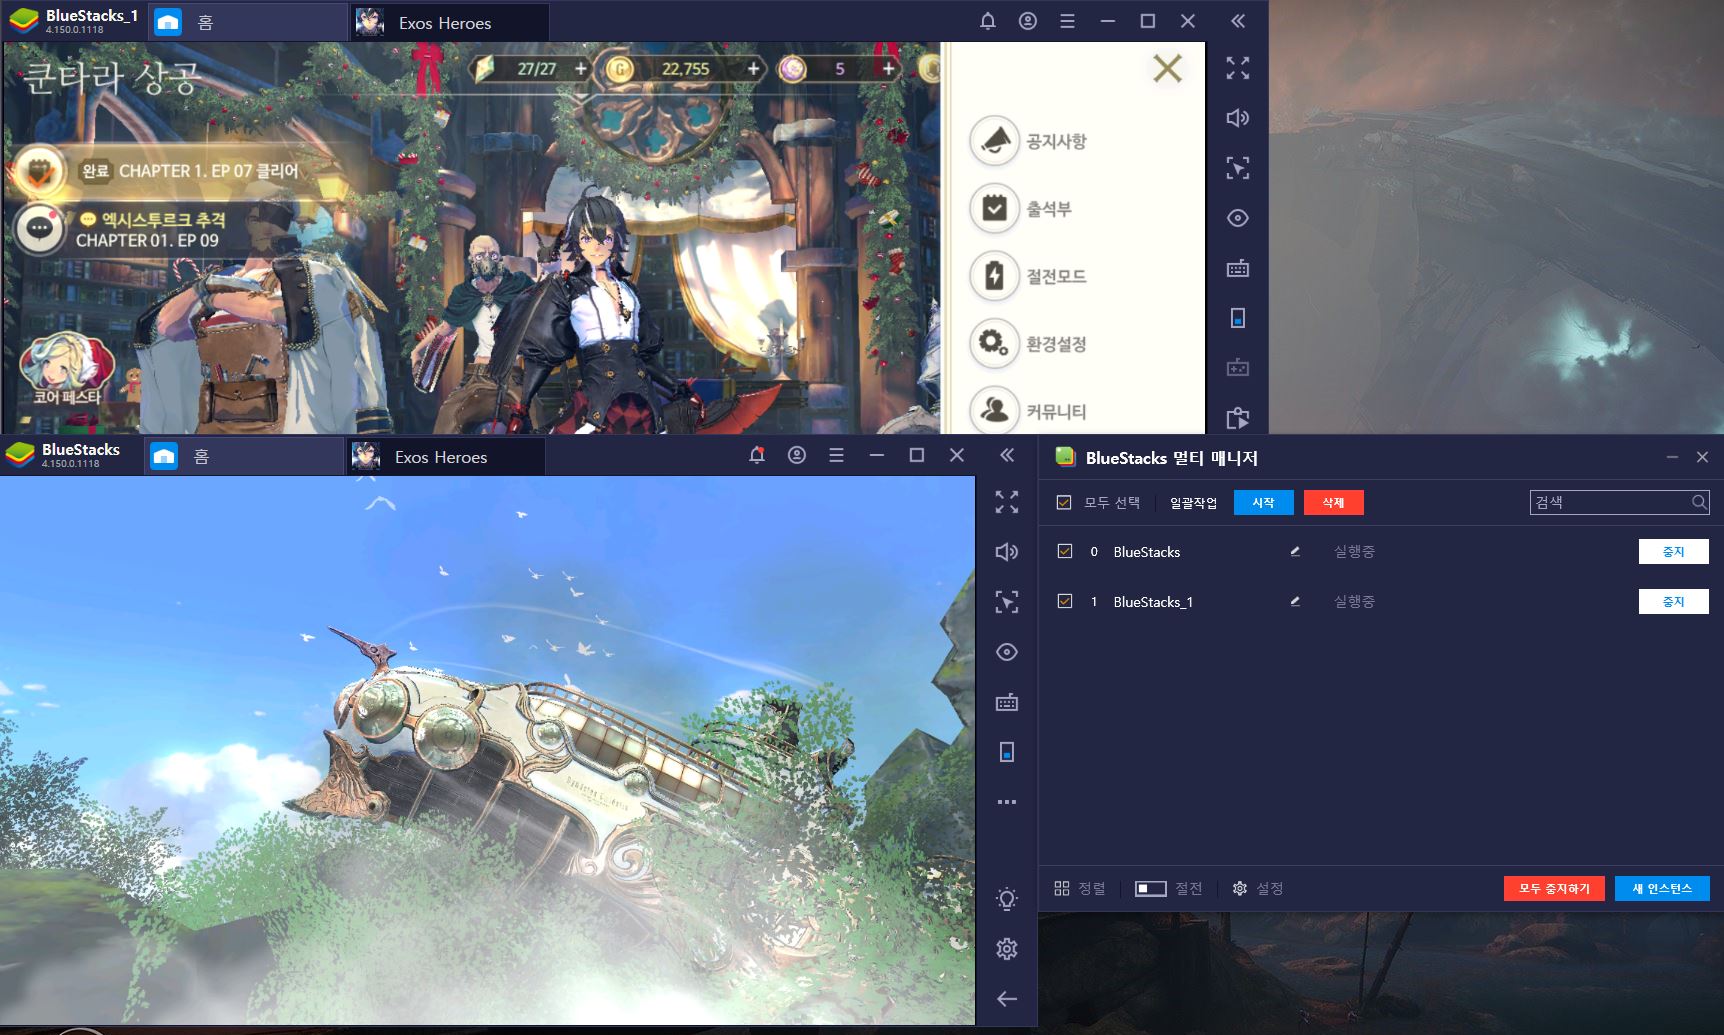
Task: Open 절전모드 power saving mode
Action: 1029,276
